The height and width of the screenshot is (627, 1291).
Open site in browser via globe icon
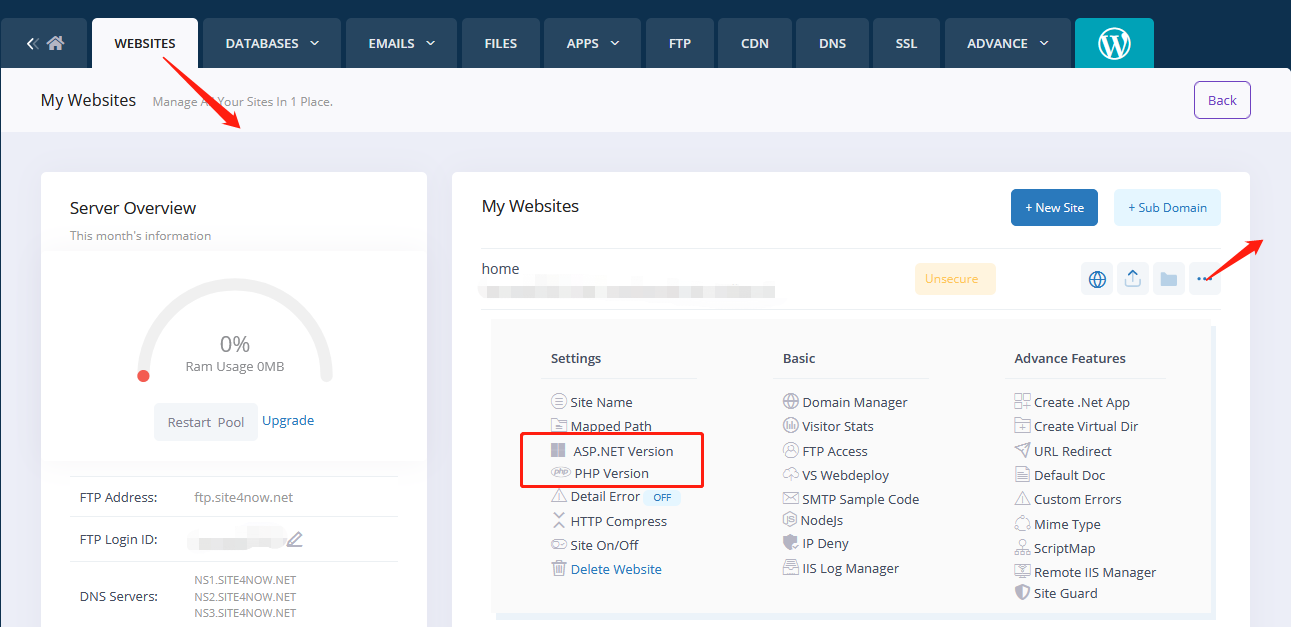point(1097,279)
